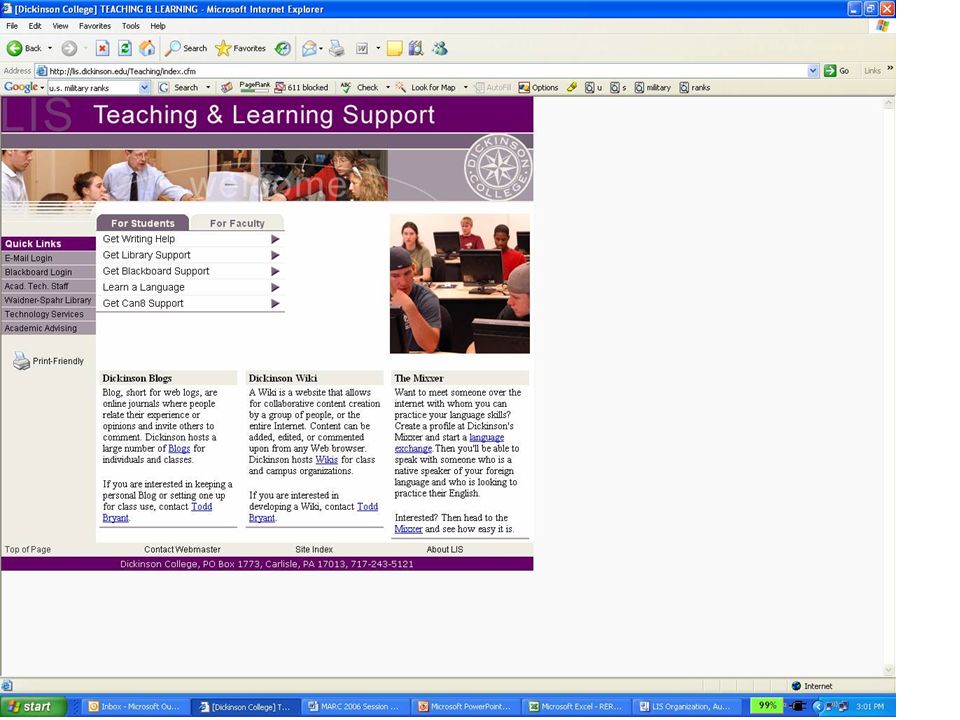The height and width of the screenshot is (720, 960).
Task: Click the Mail envelope icon
Action: click(309, 48)
